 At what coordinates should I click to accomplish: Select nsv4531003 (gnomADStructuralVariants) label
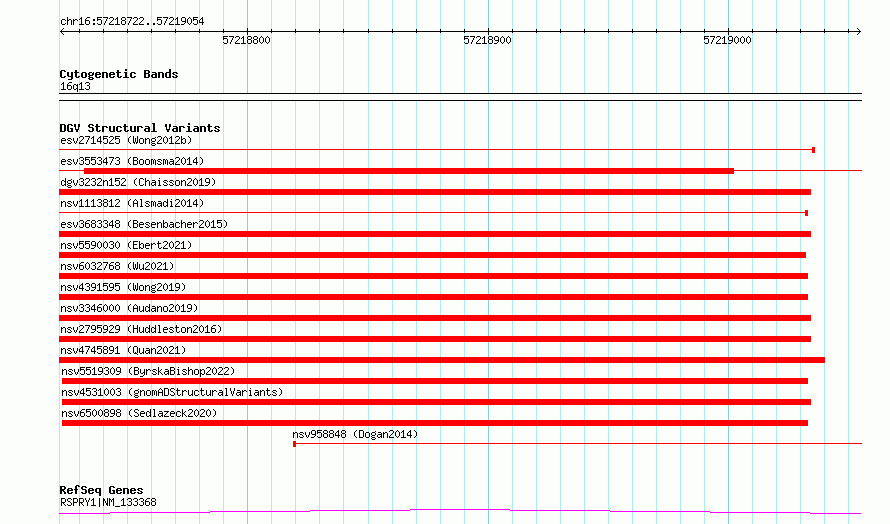(172, 392)
